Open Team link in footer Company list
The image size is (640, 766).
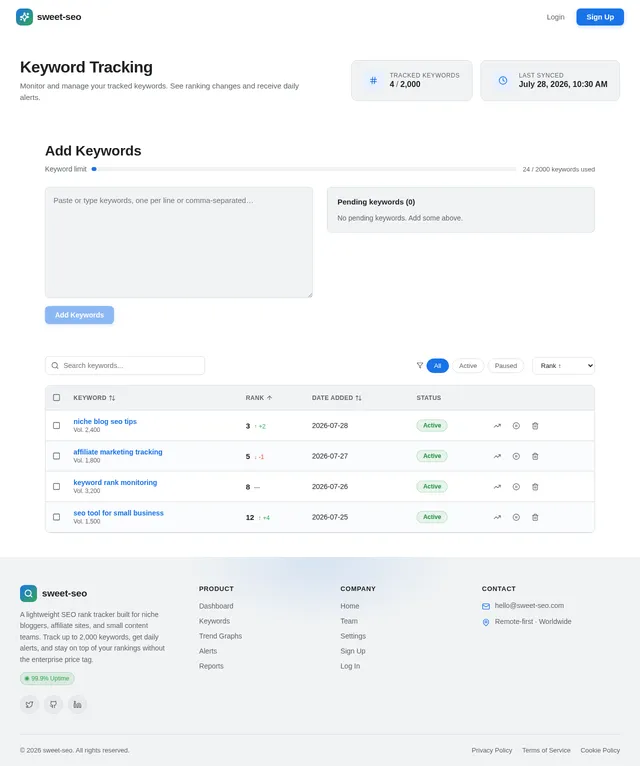coord(349,621)
